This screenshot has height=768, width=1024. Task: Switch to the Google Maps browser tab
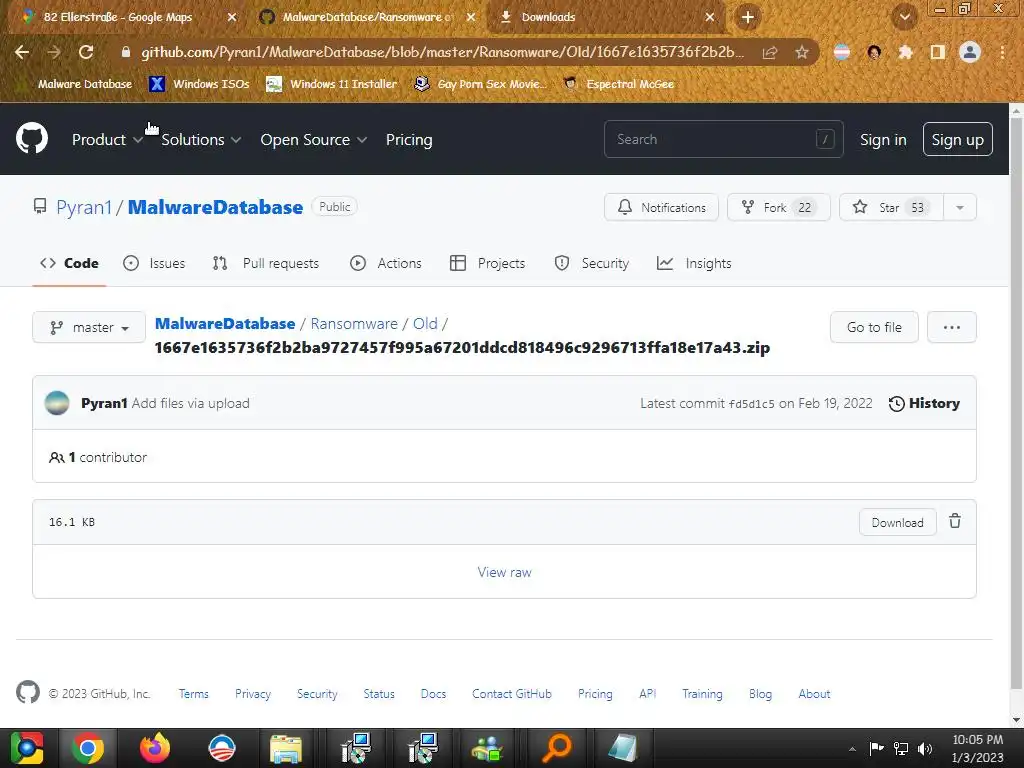tap(118, 17)
